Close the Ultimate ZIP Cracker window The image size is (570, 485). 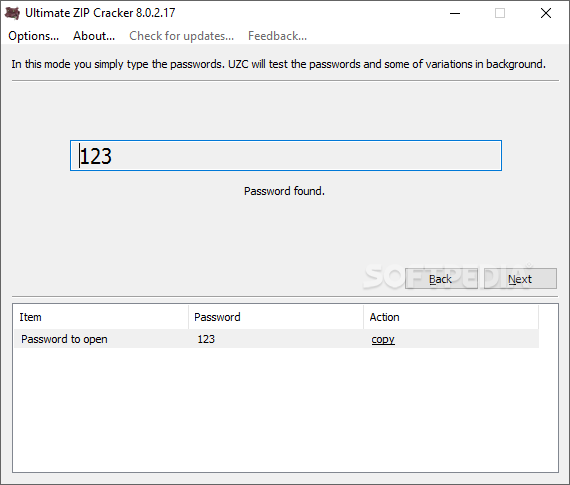(x=546, y=13)
